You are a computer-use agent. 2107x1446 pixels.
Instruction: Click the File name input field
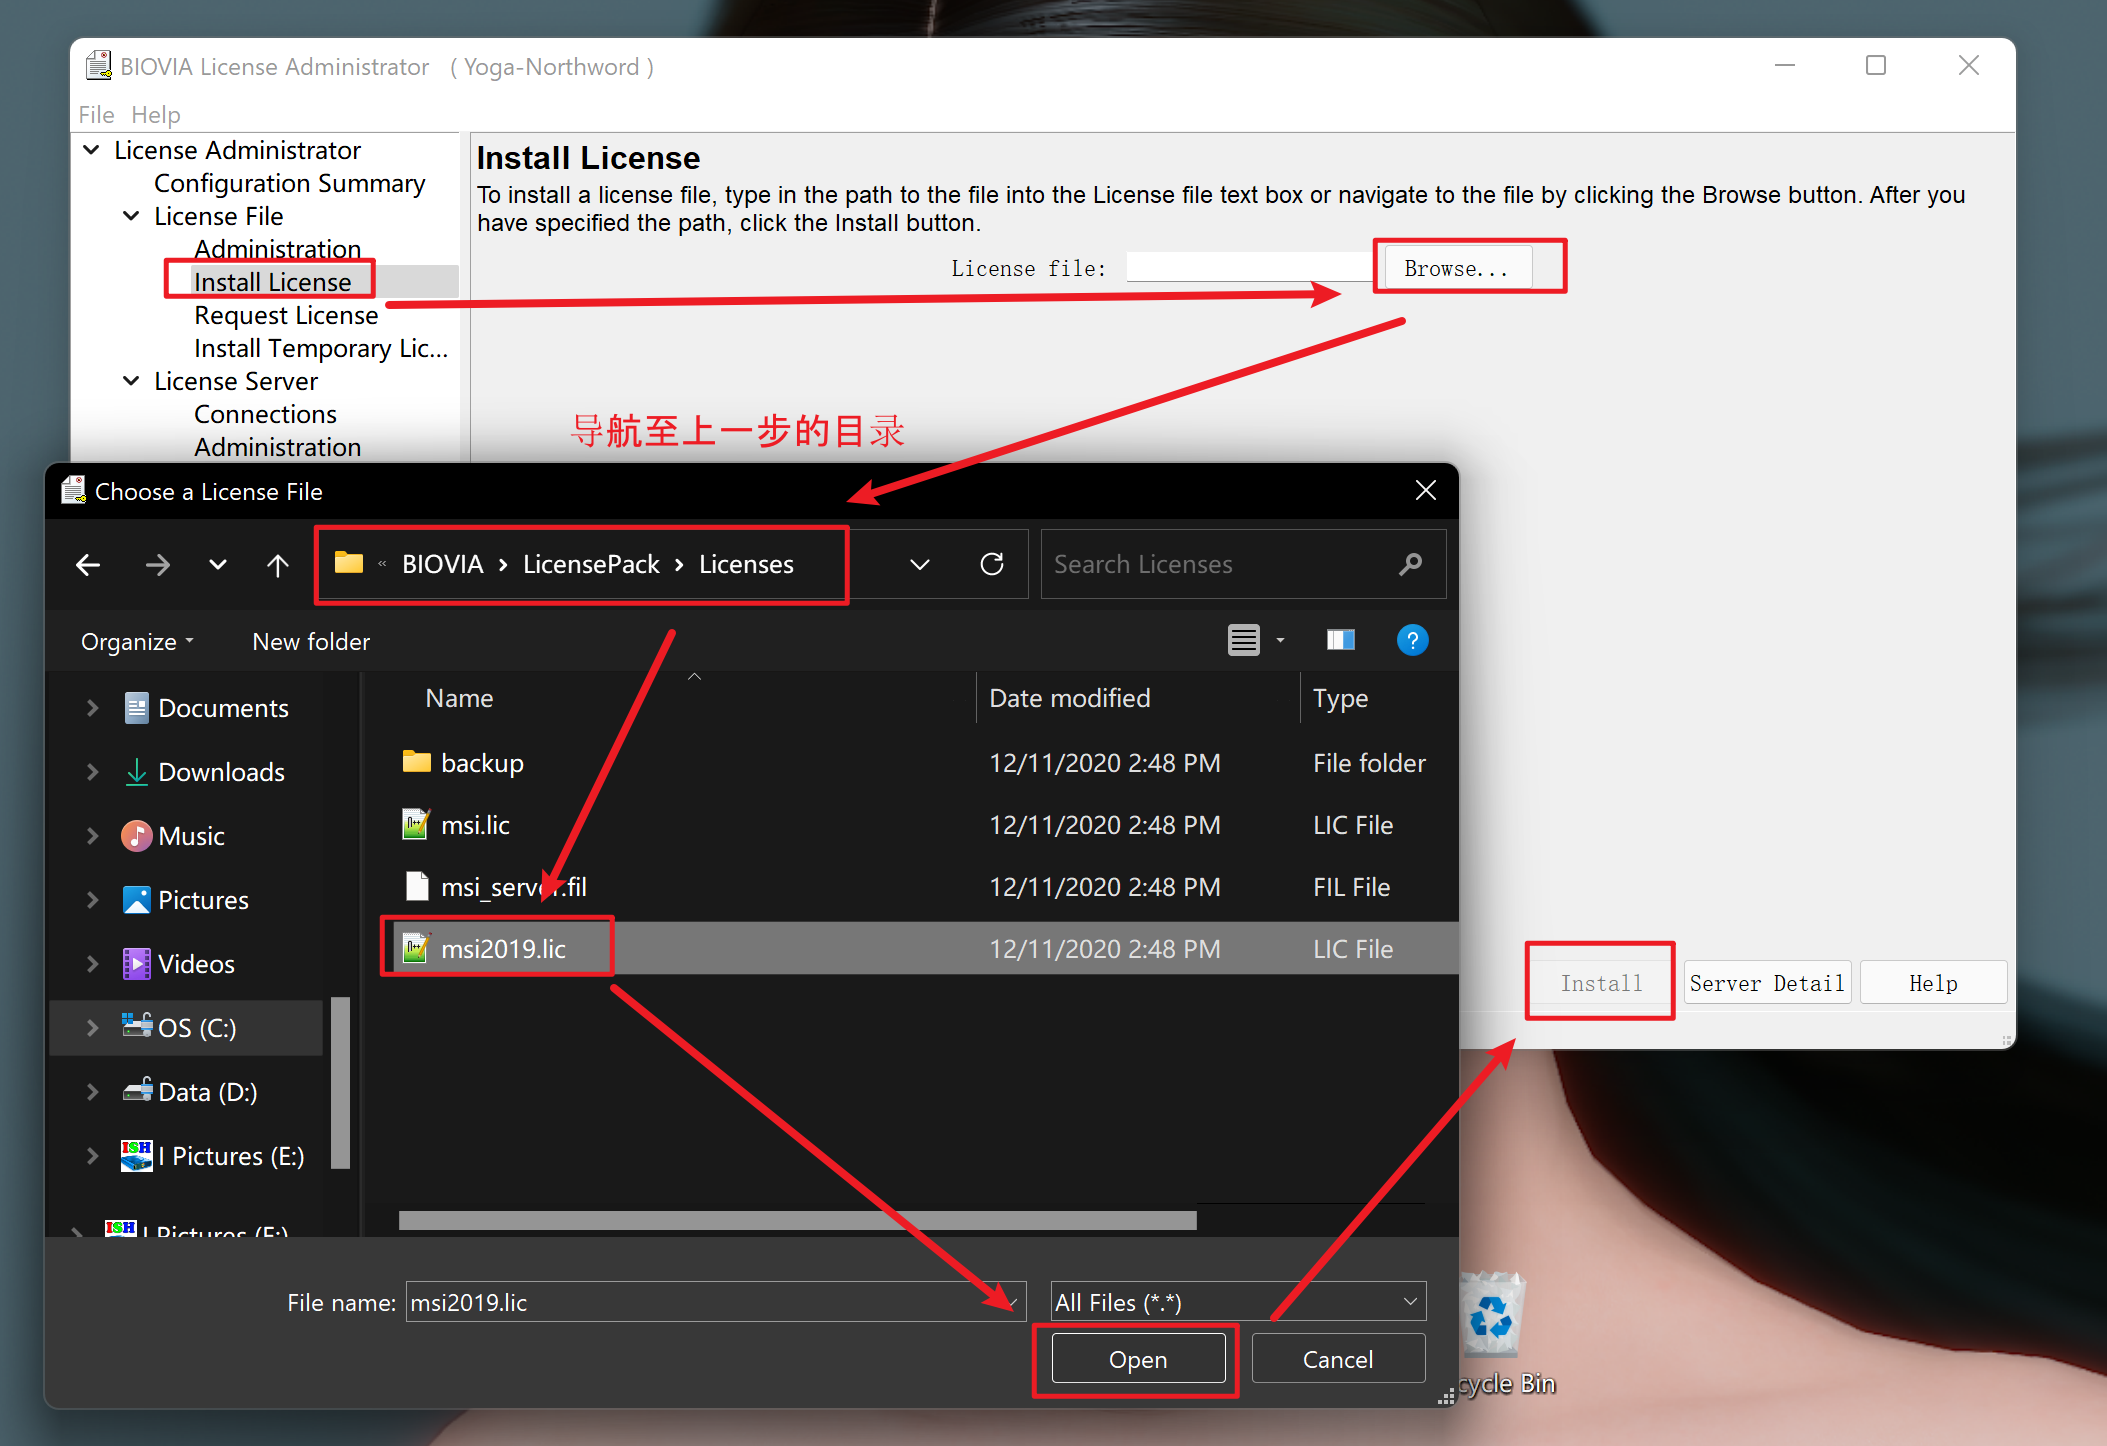(x=716, y=1302)
